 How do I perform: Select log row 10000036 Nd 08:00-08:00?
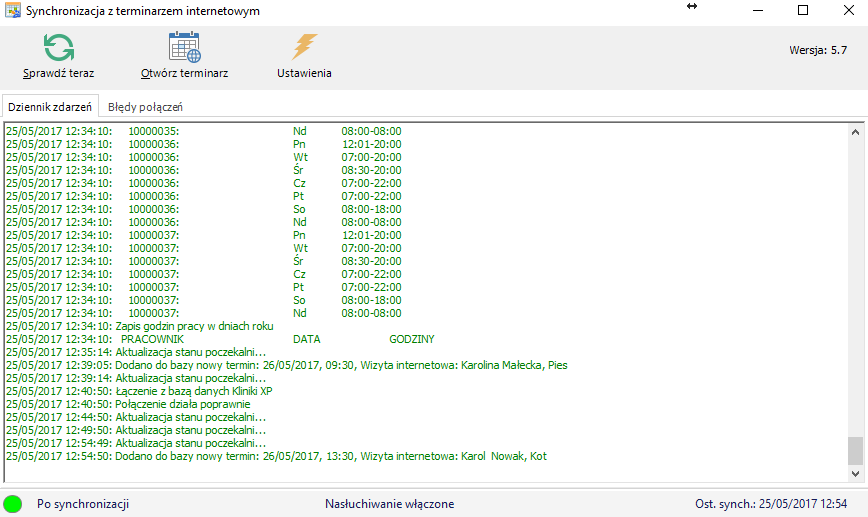coord(204,222)
